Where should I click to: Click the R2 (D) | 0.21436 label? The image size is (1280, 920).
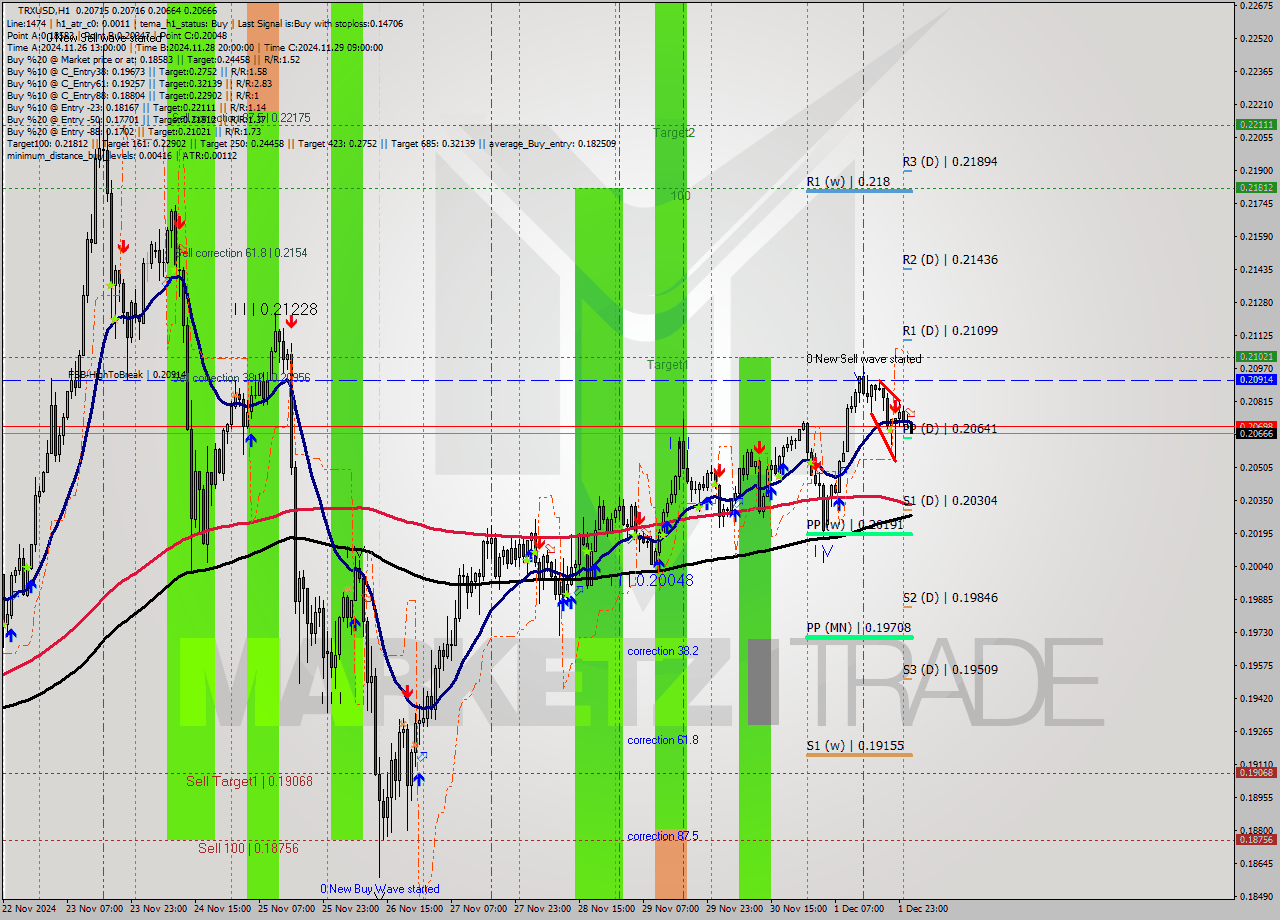tap(950, 259)
